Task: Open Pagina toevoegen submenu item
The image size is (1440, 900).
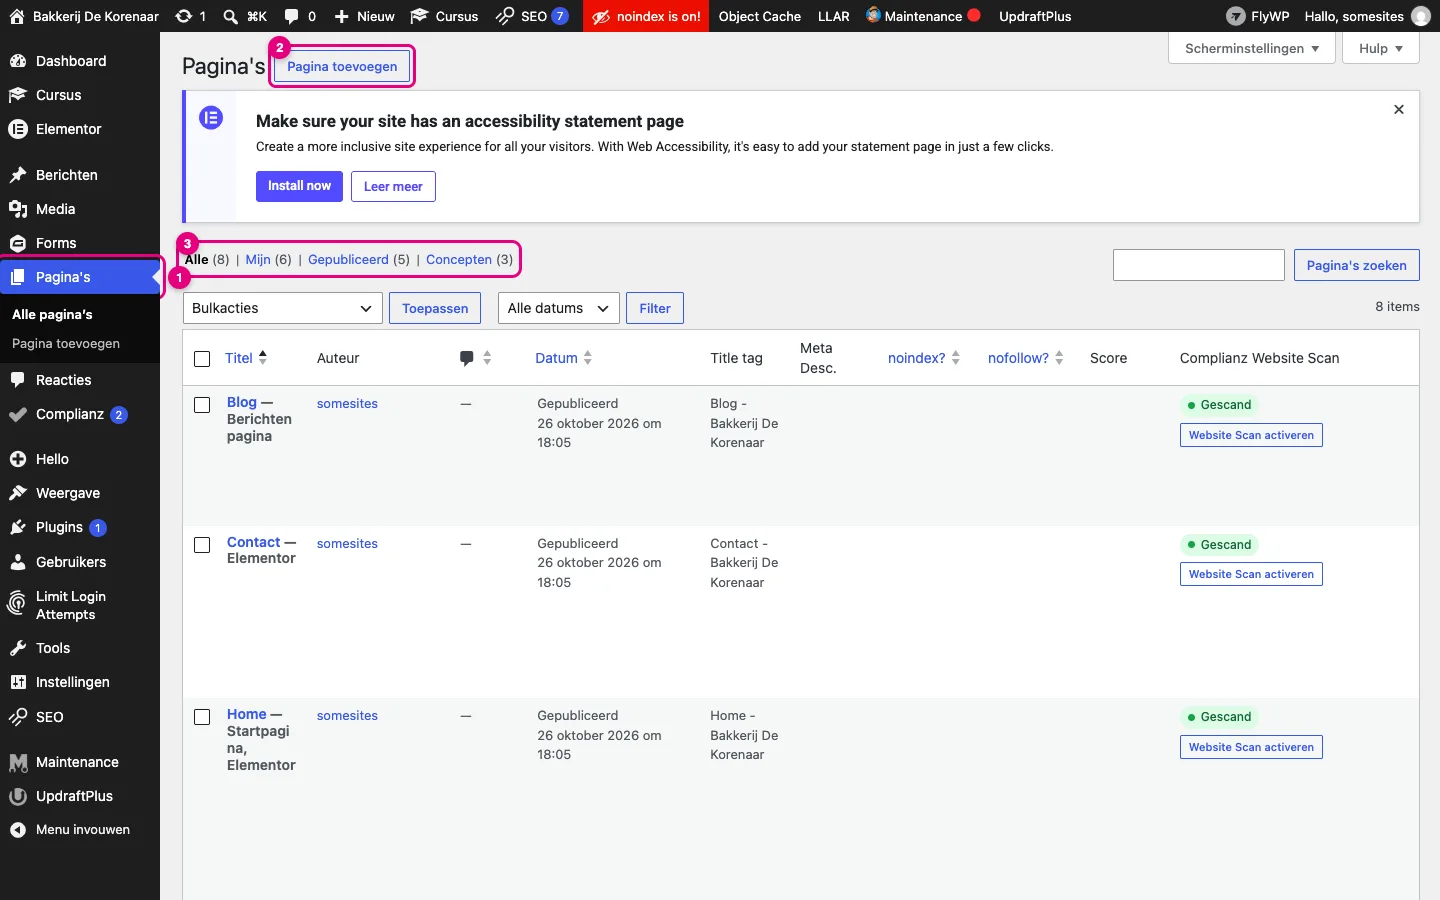Action: [66, 343]
